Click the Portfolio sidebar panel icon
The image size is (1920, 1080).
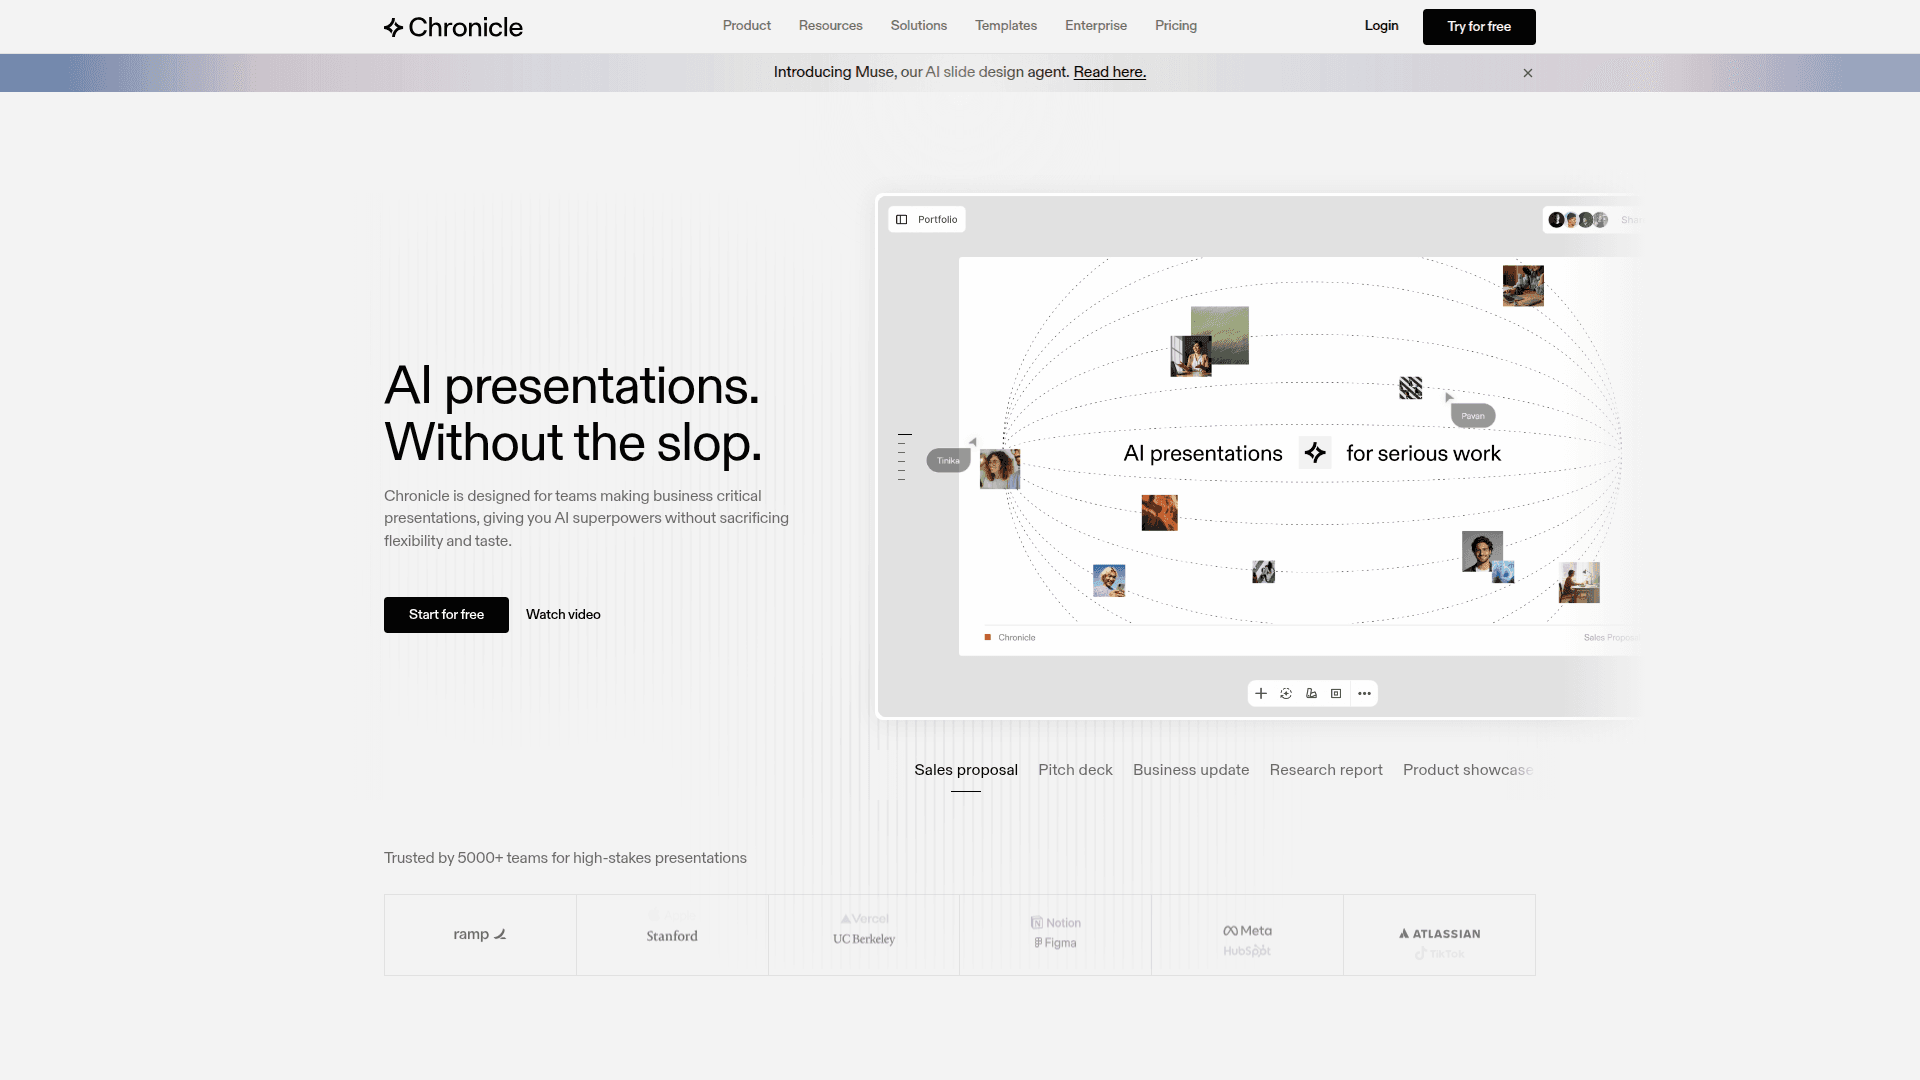pos(902,219)
